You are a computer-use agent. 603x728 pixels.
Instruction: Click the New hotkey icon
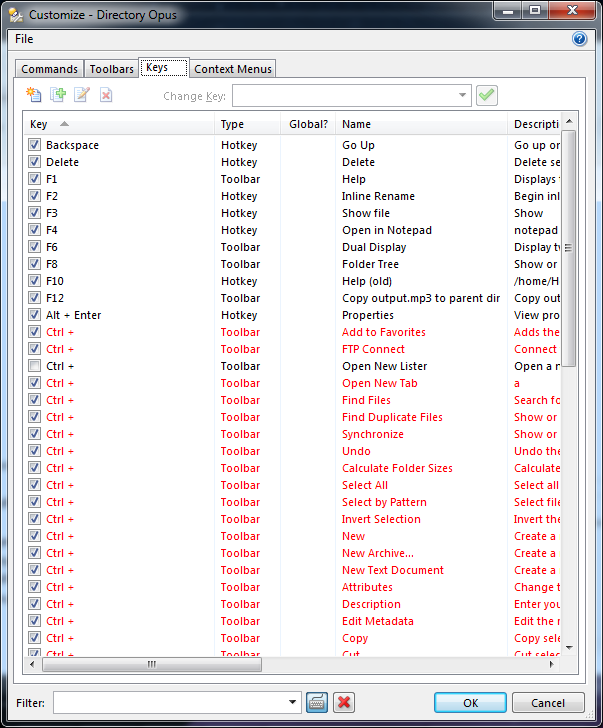tap(33, 95)
